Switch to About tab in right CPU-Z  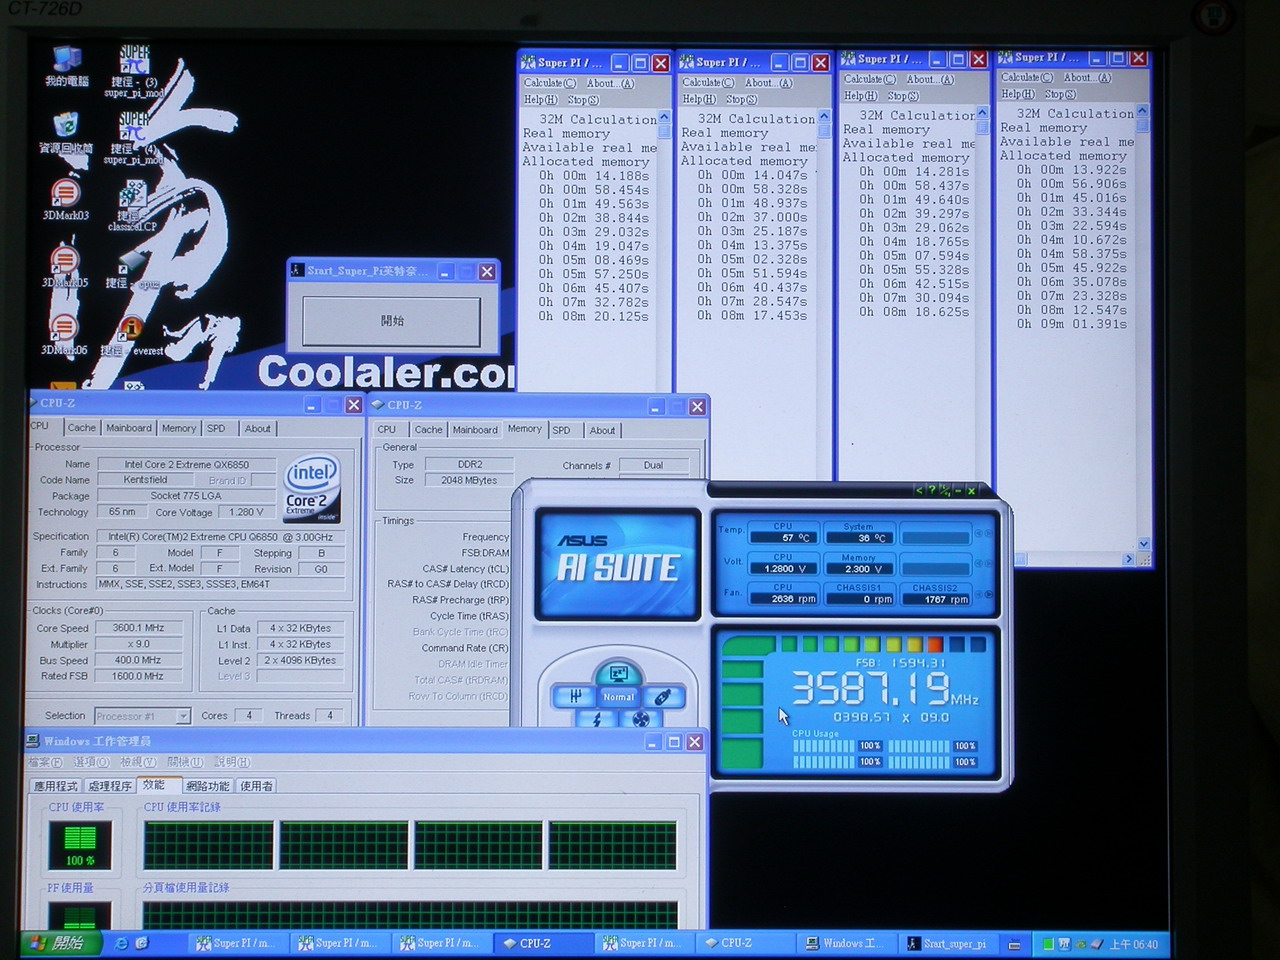[x=602, y=430]
